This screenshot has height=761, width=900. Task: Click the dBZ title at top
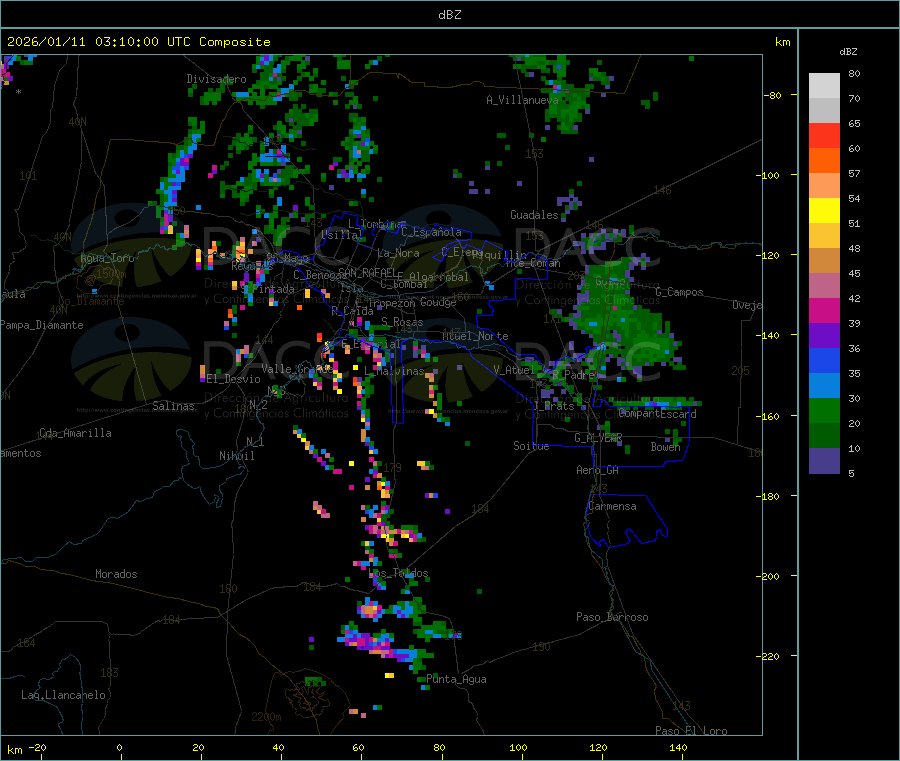coord(449,15)
